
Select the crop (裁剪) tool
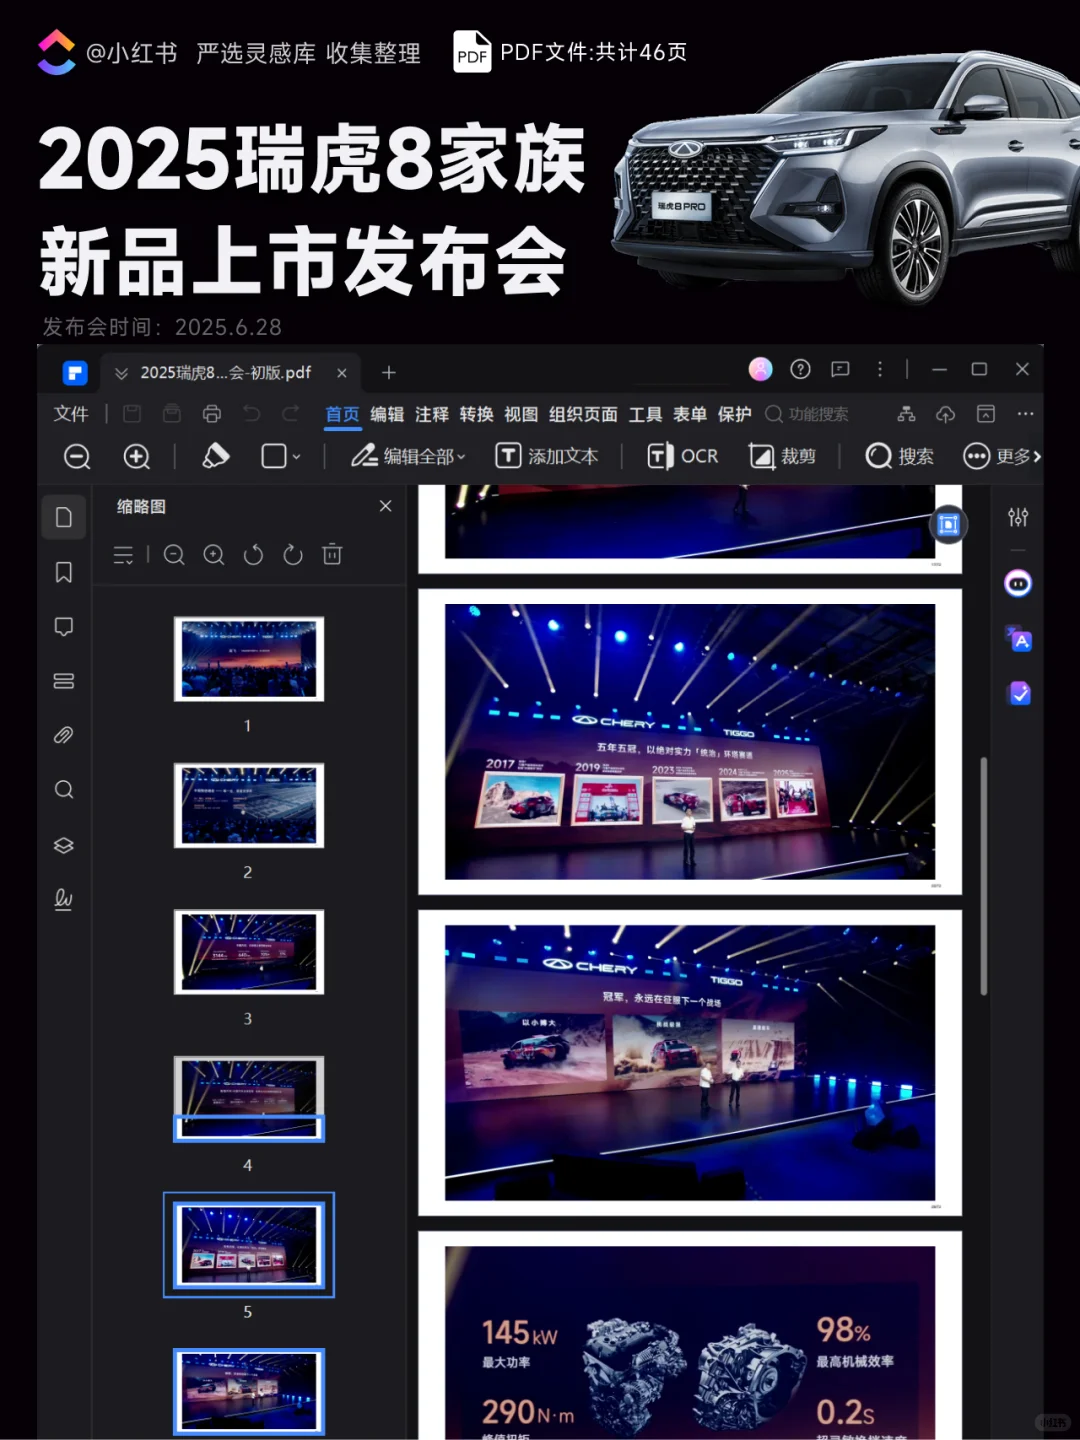784,456
